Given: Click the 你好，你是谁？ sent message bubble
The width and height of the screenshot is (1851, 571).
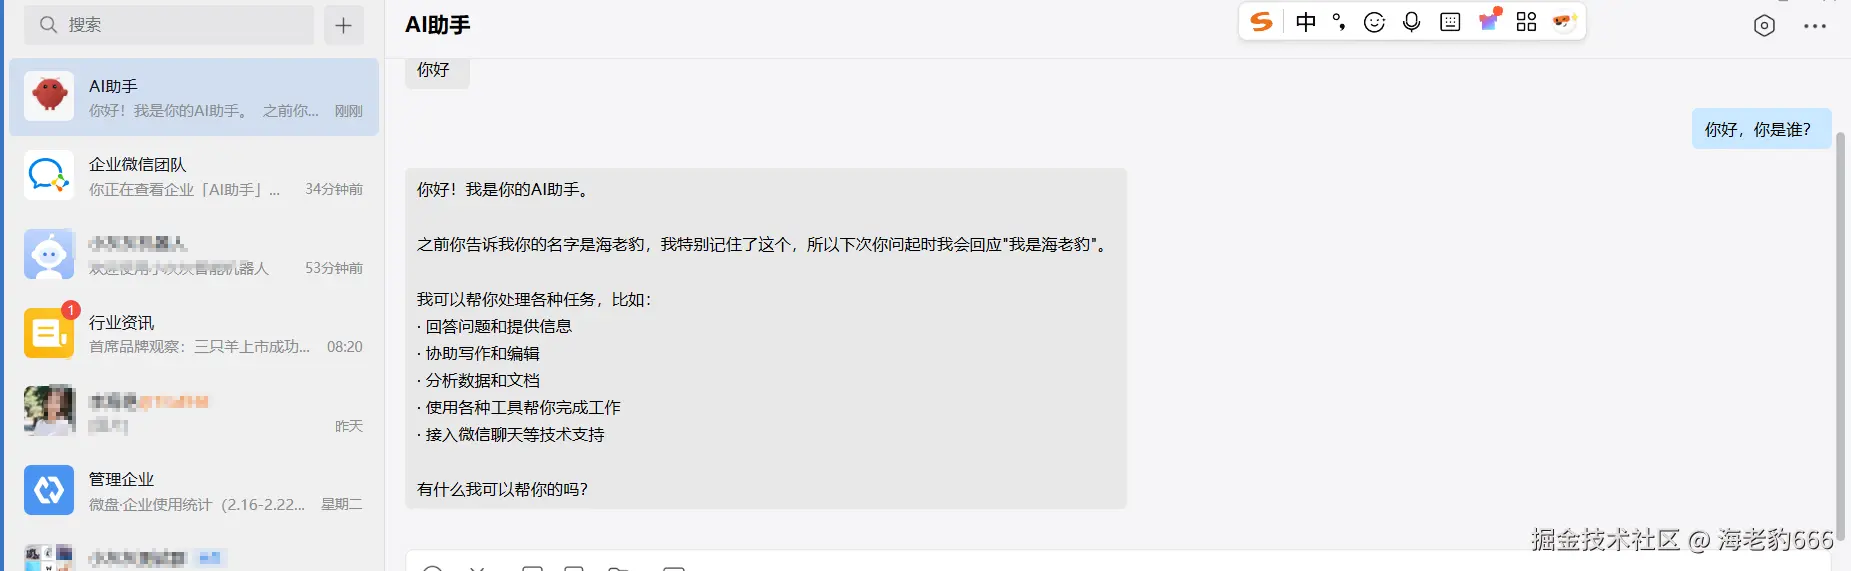Looking at the screenshot, I should pos(1761,129).
